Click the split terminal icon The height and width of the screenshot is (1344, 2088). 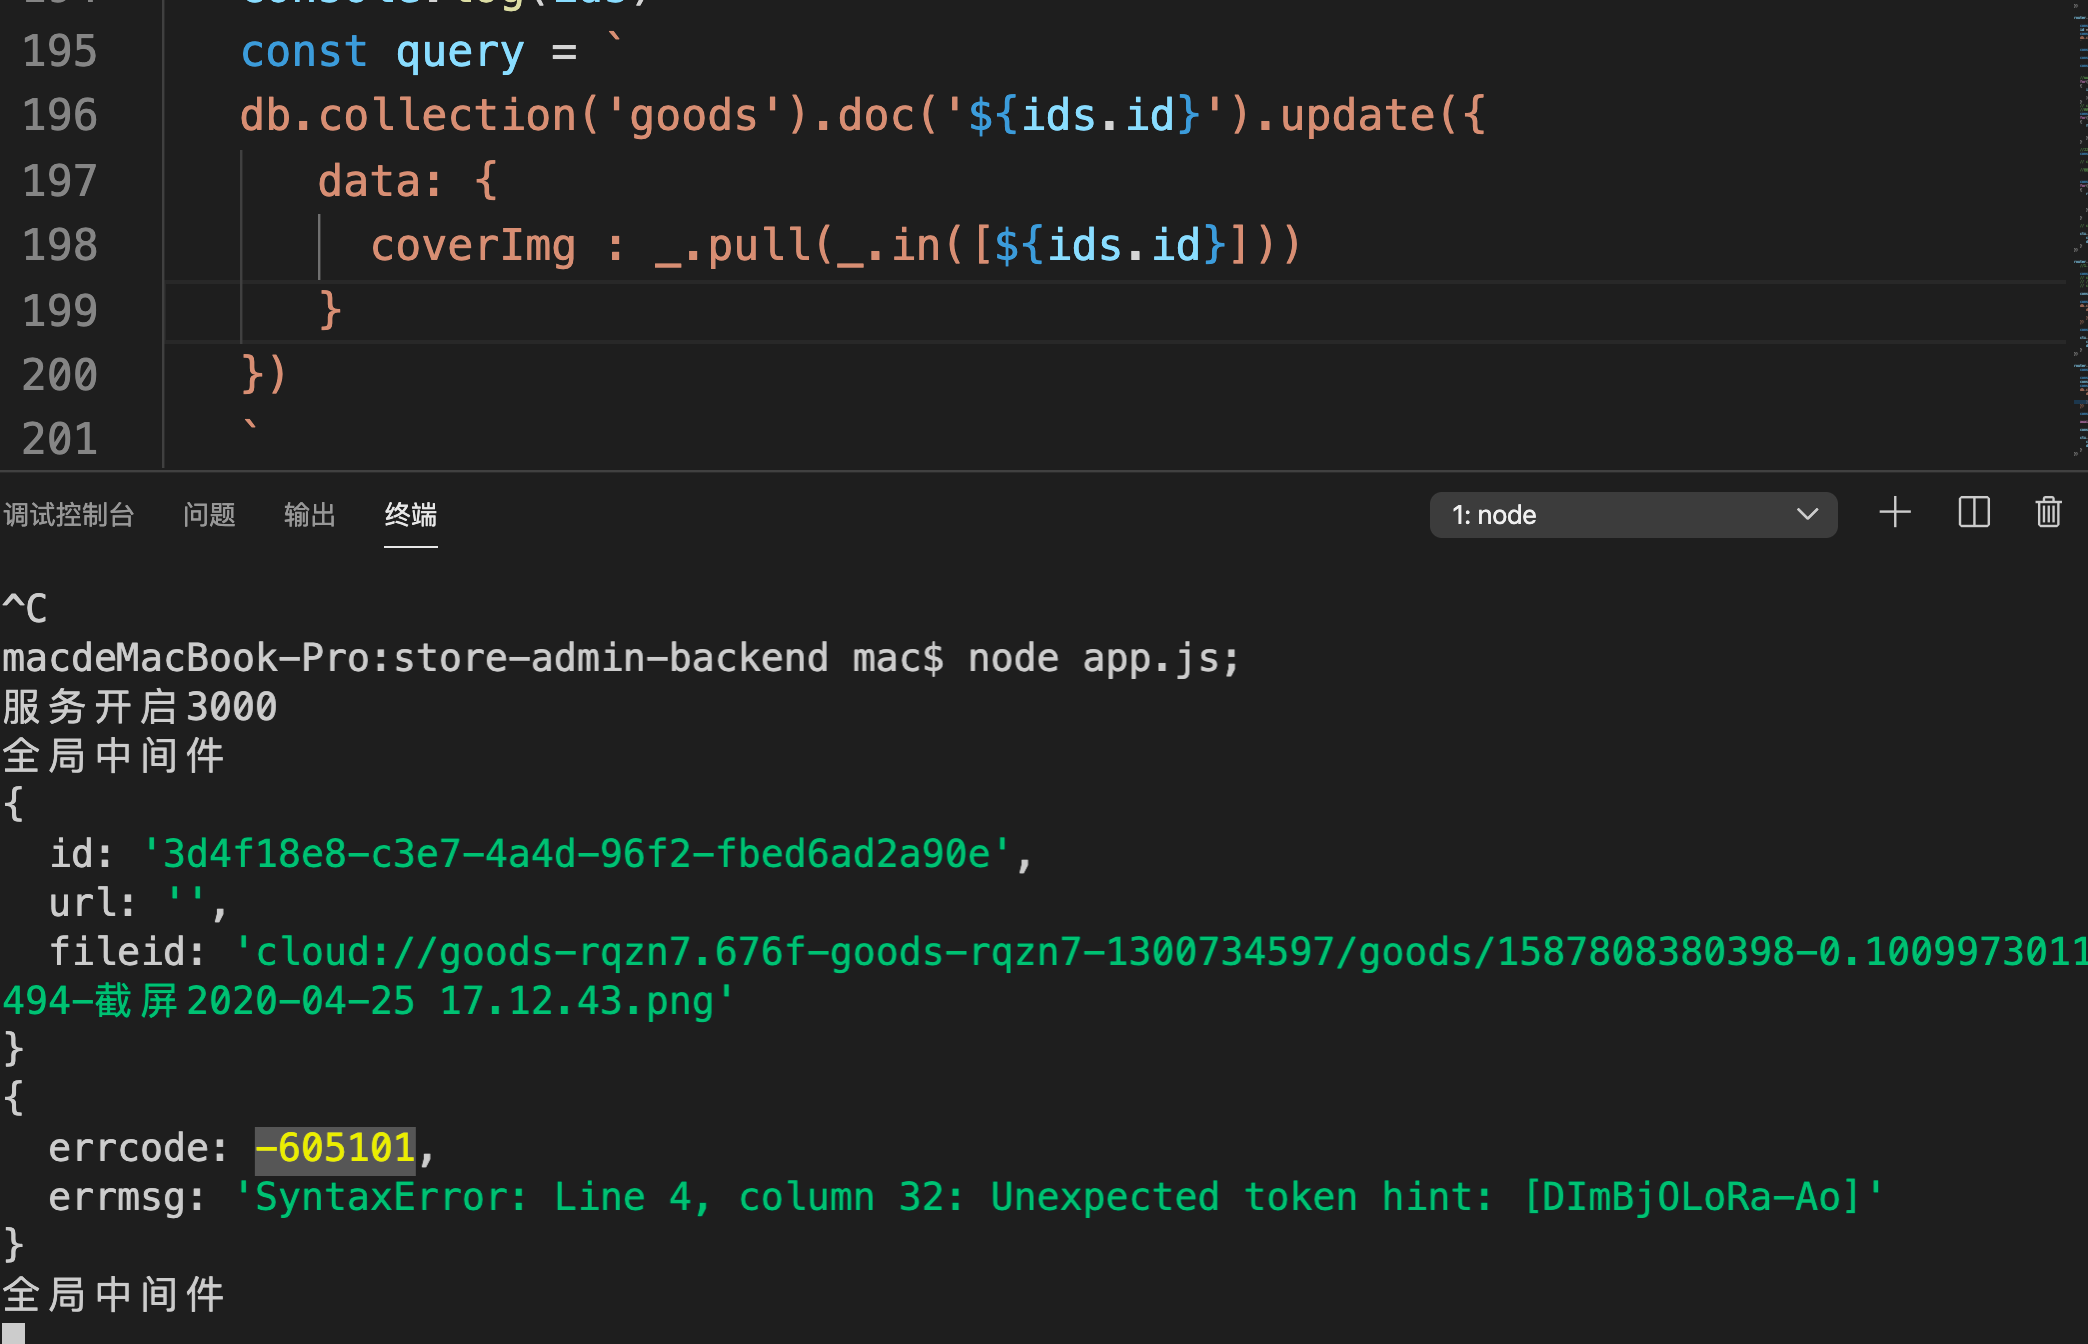click(x=1973, y=514)
